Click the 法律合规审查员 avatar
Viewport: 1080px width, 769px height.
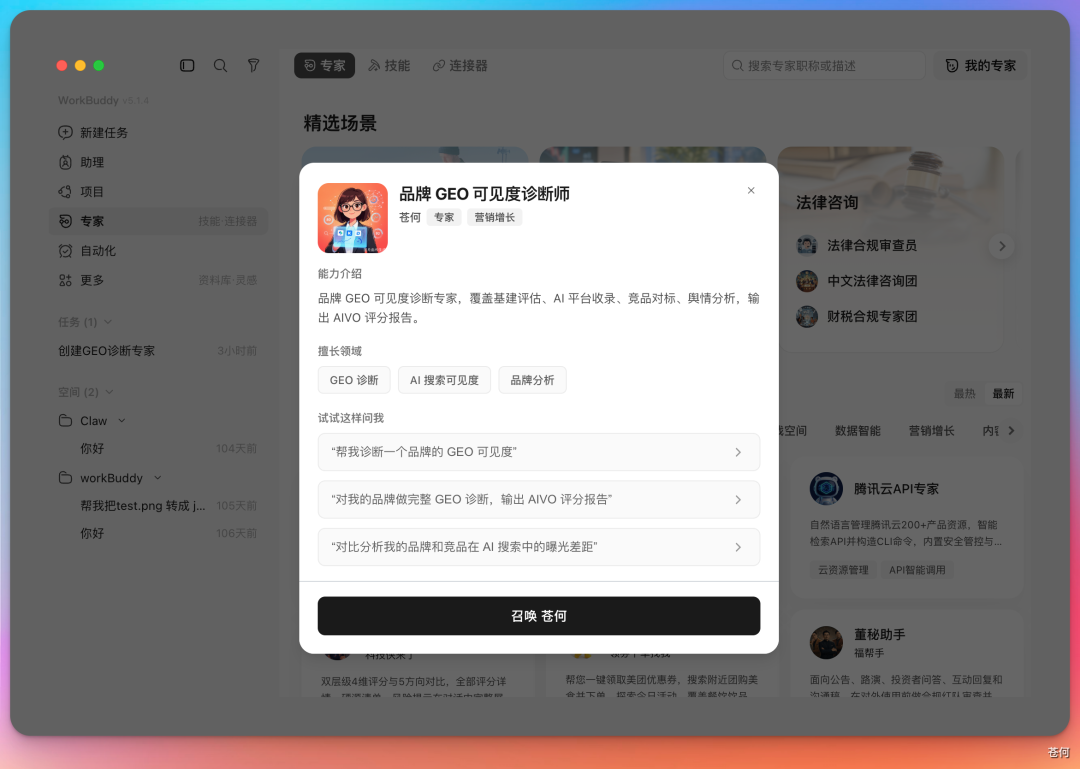(807, 245)
